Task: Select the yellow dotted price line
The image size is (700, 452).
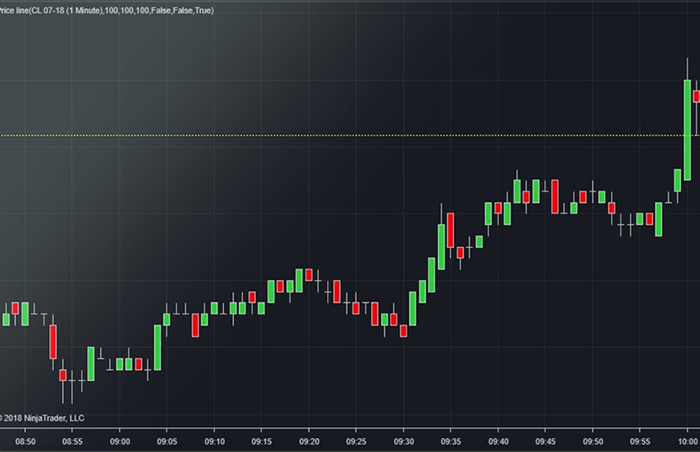Action: pyautogui.click(x=350, y=135)
